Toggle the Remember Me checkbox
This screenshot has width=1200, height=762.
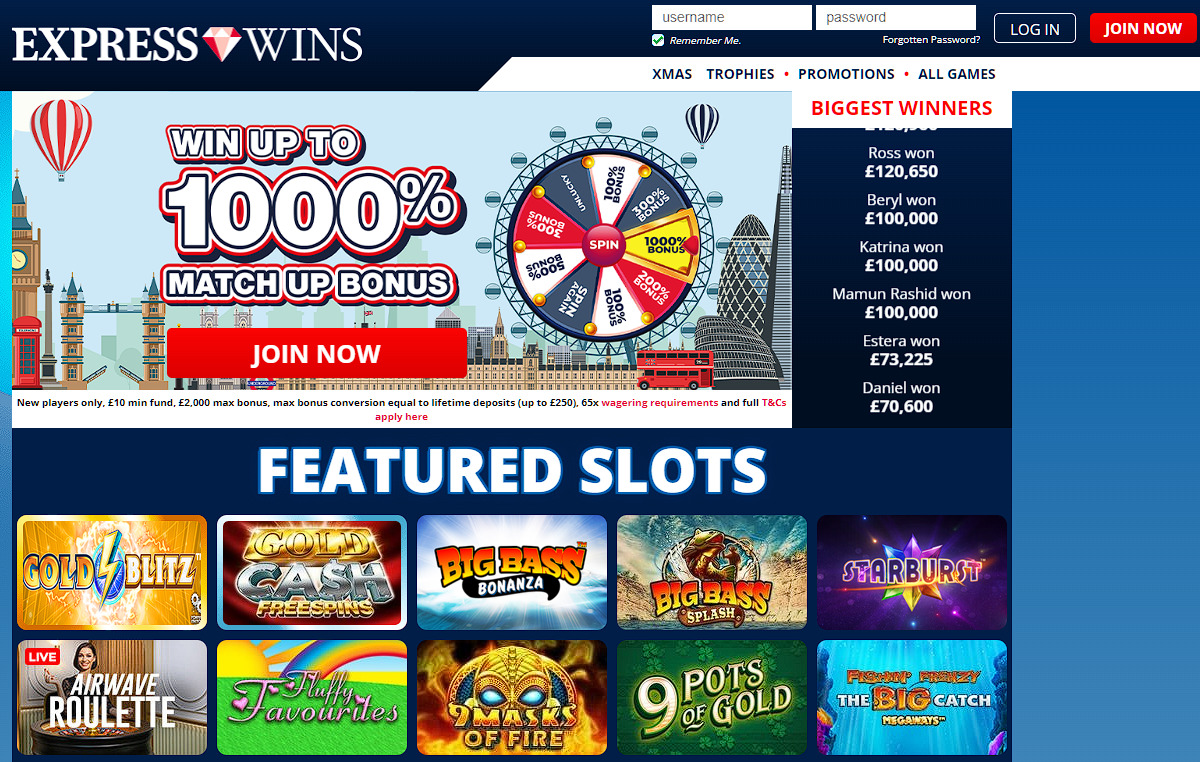658,40
